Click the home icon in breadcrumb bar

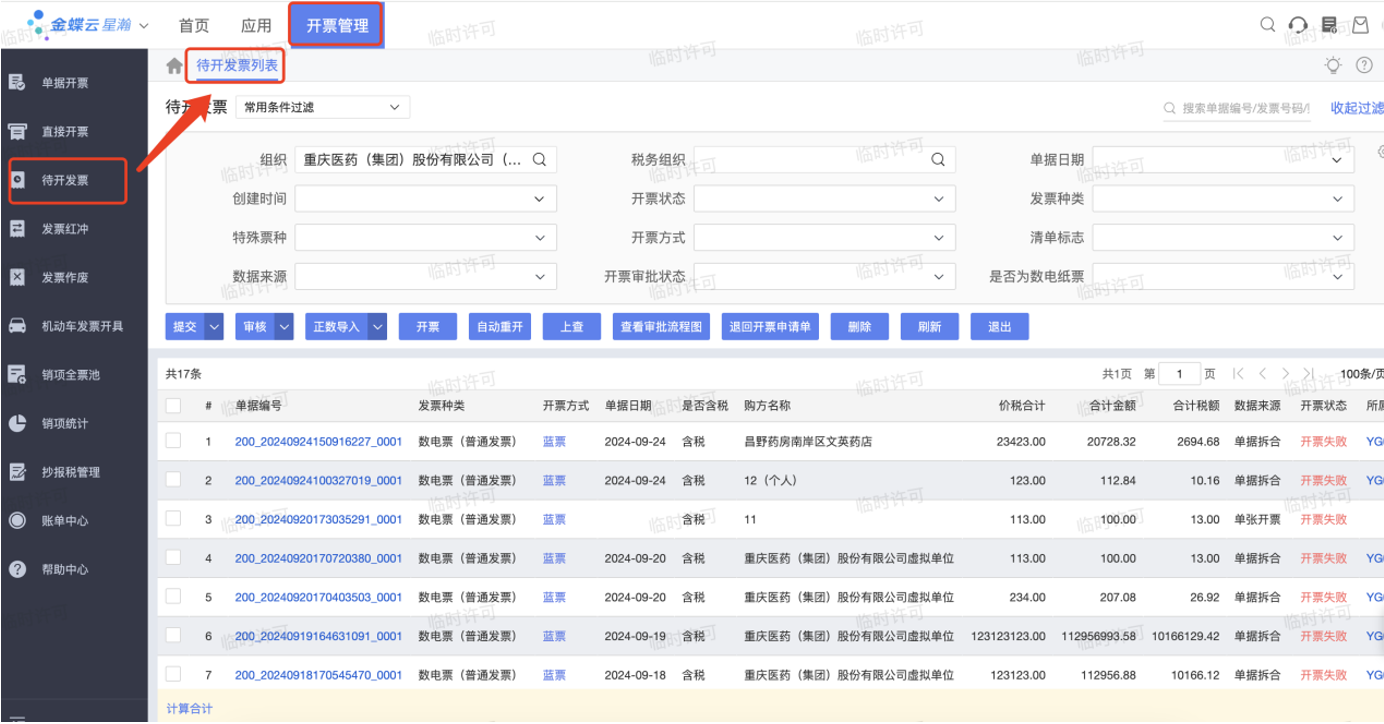(x=174, y=66)
